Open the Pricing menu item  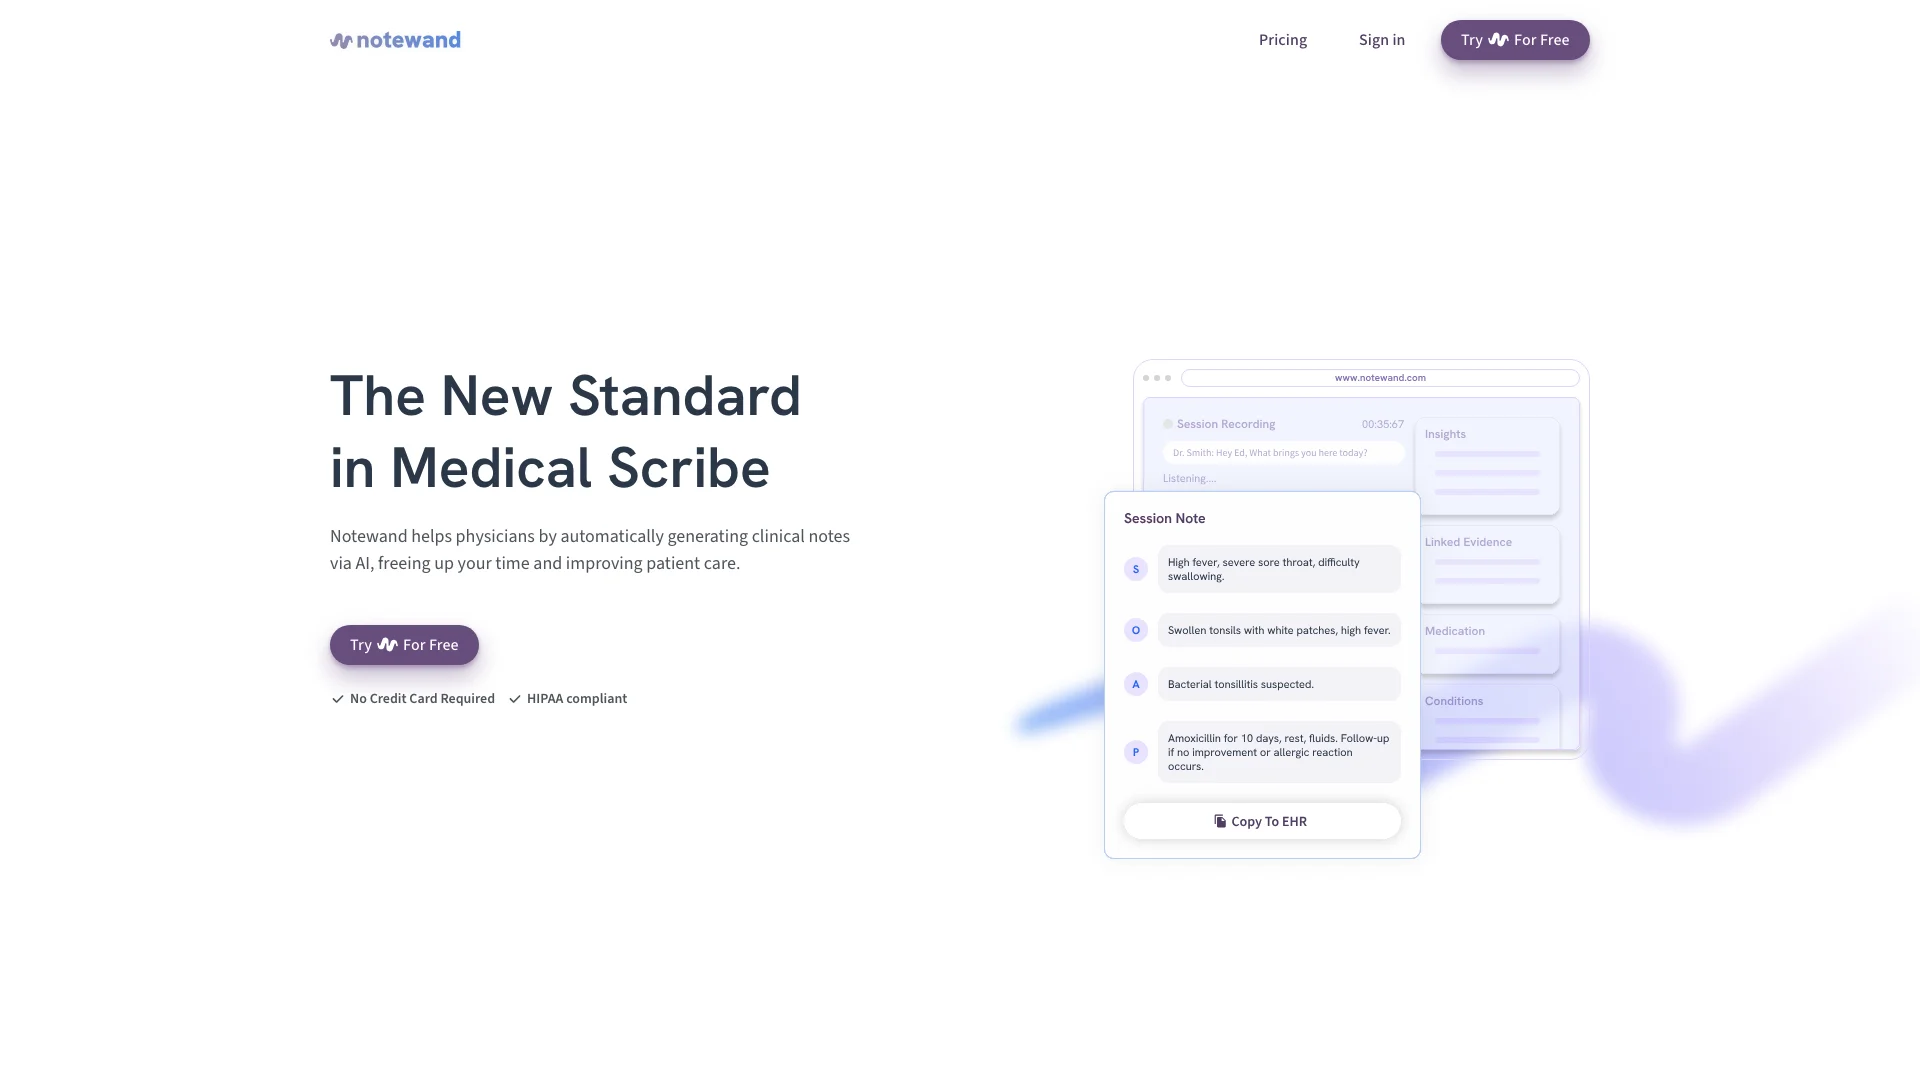[x=1282, y=40]
